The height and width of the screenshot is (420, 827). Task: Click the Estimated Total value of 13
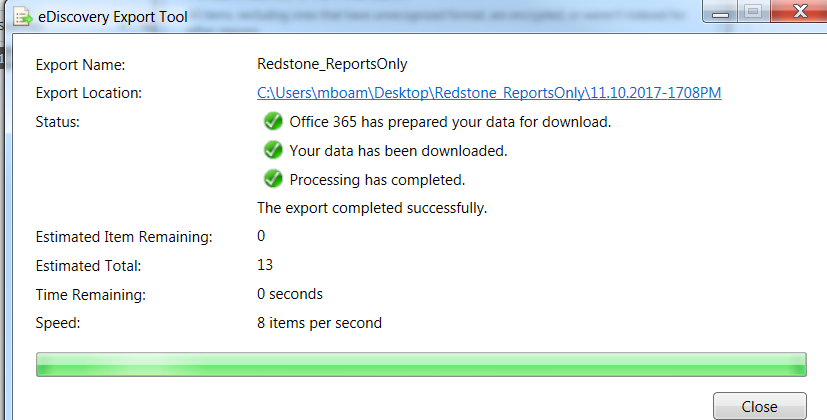click(265, 266)
